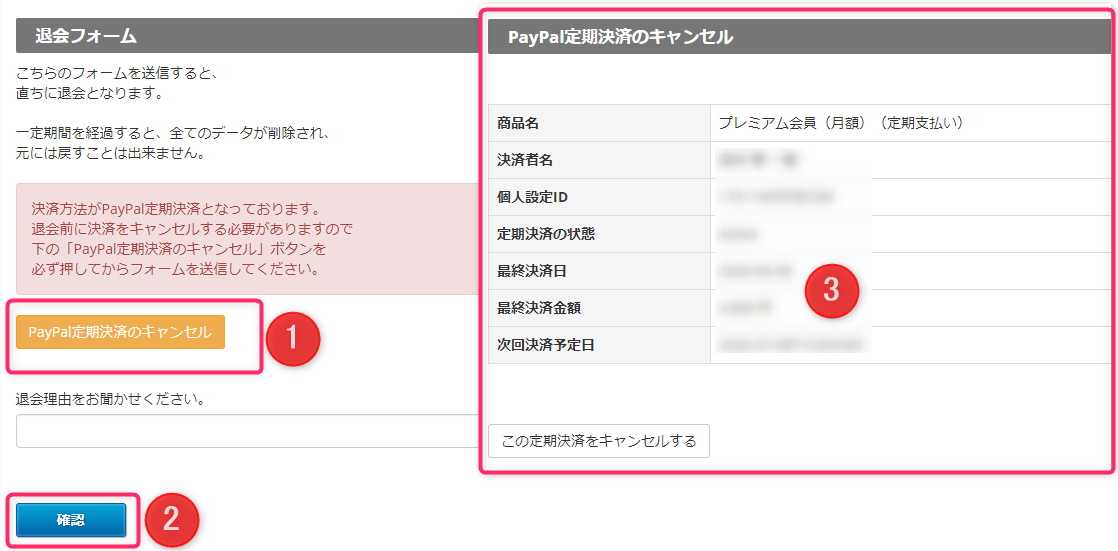Screen dimensions: 1118x551
Task: Click the こちらのフォームを送信すると text
Action: [116, 73]
